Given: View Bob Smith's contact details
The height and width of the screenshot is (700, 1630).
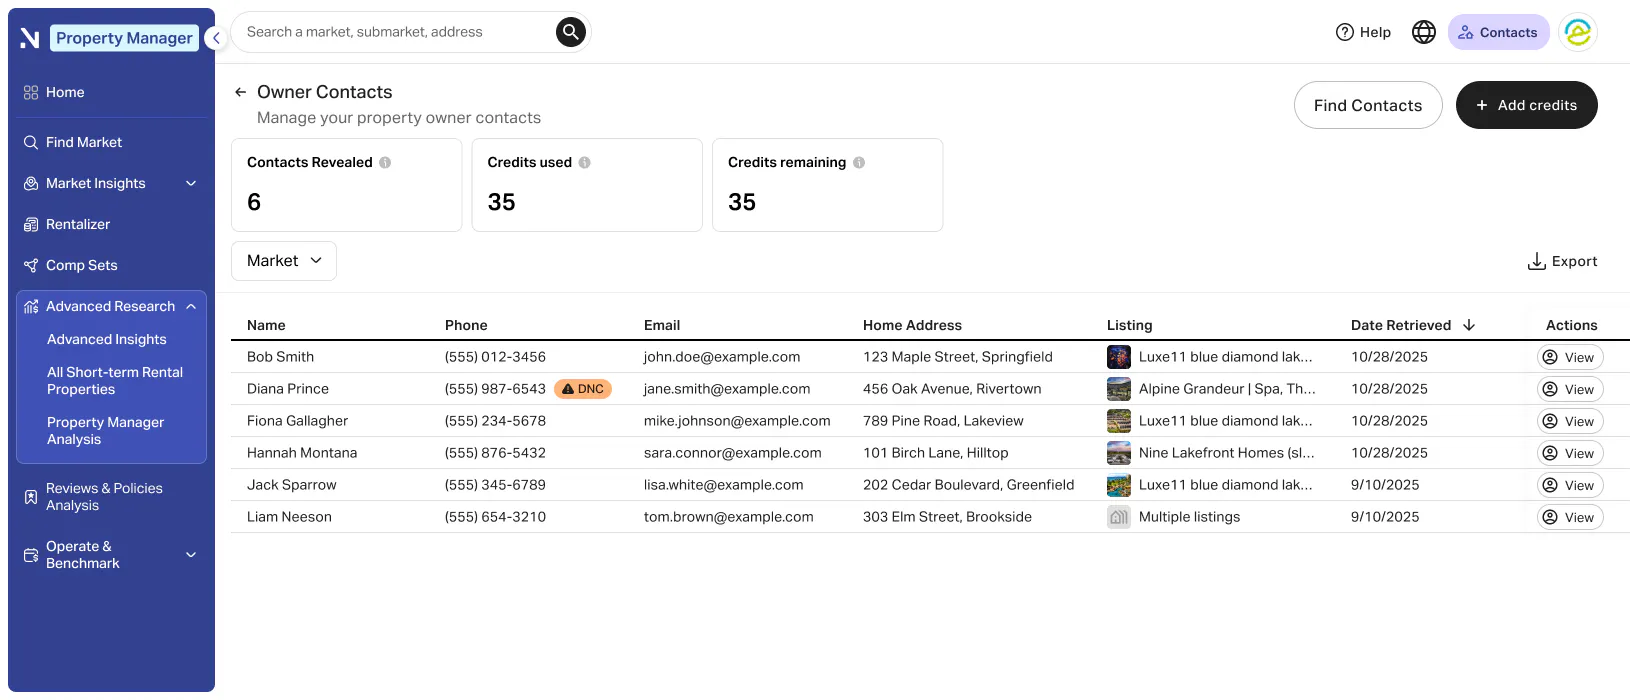Looking at the screenshot, I should [1570, 357].
